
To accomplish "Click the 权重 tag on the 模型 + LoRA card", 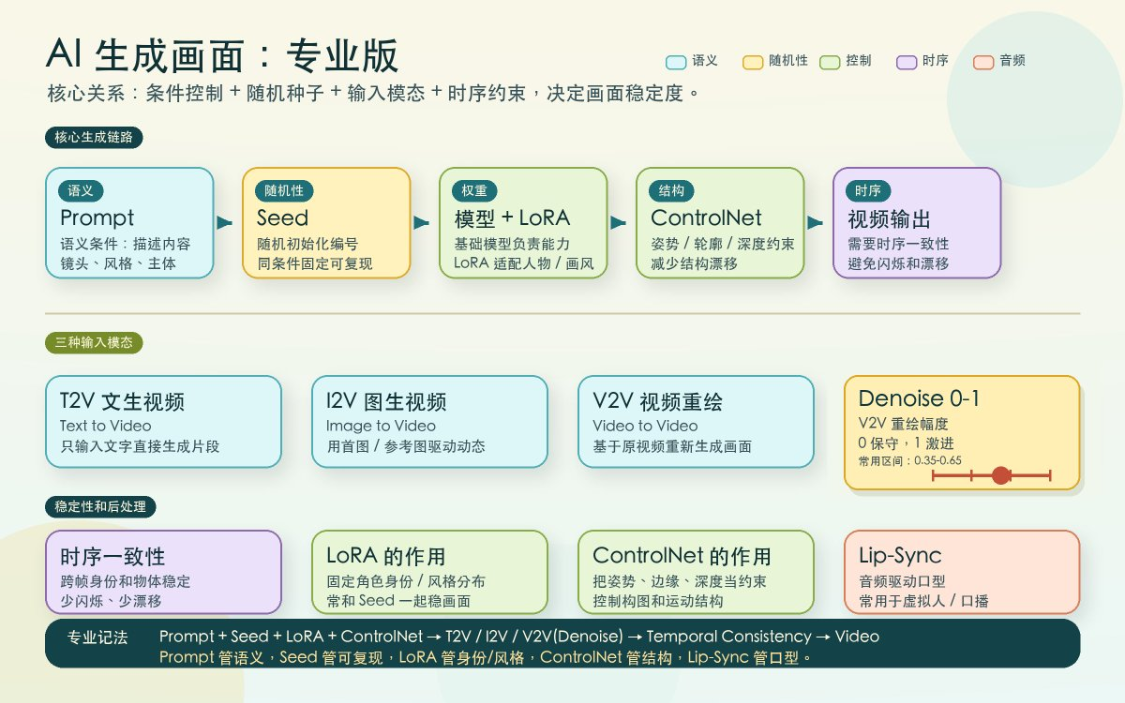I will tap(474, 191).
